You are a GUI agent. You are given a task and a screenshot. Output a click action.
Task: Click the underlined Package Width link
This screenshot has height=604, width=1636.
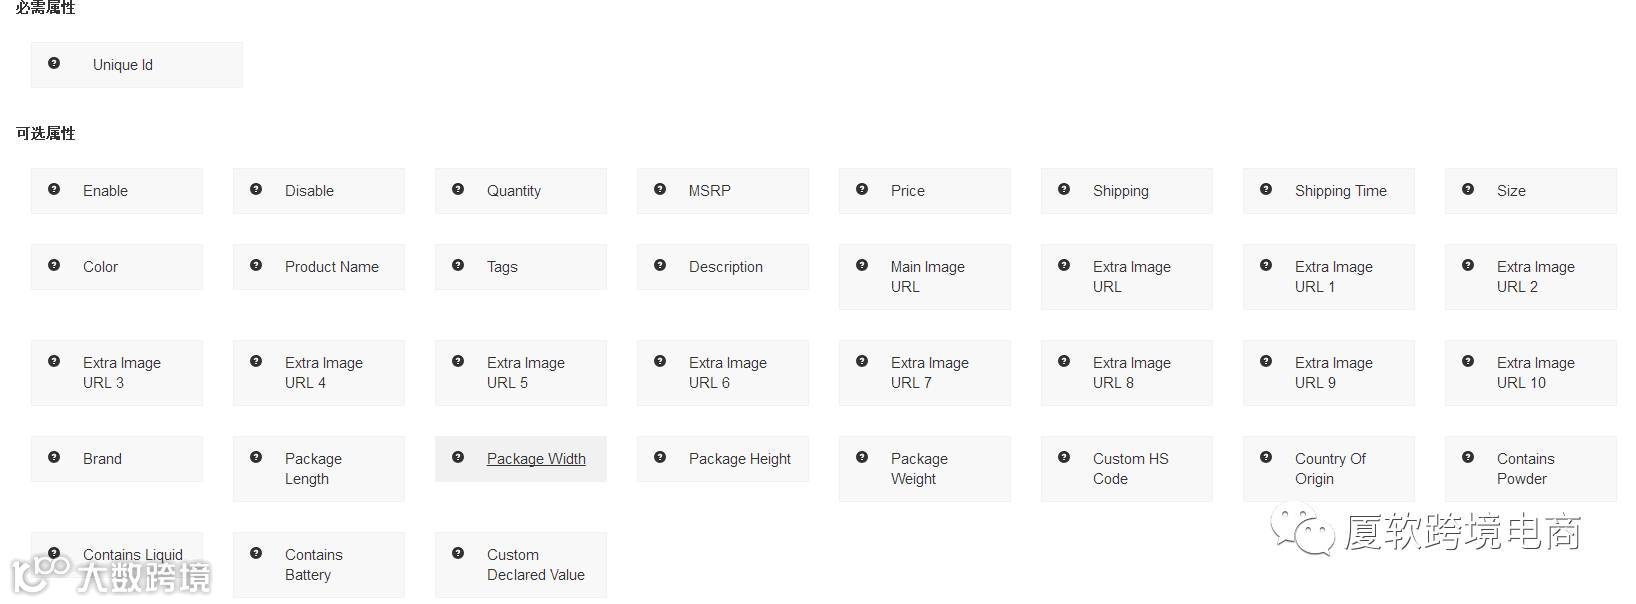point(536,459)
